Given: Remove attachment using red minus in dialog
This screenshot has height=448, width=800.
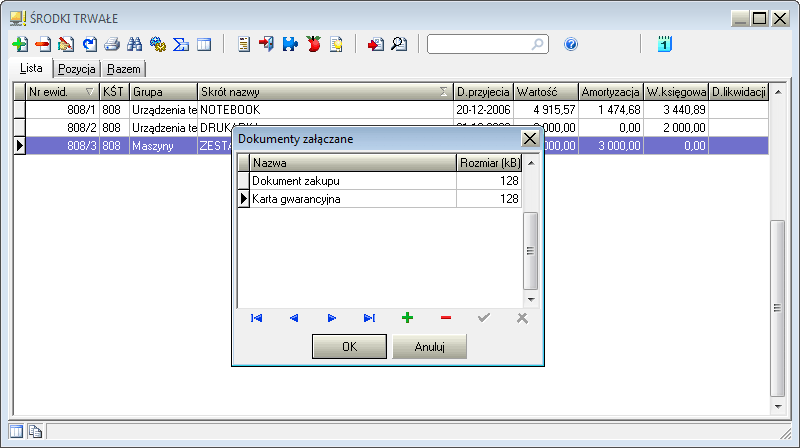Looking at the screenshot, I should tap(445, 318).
